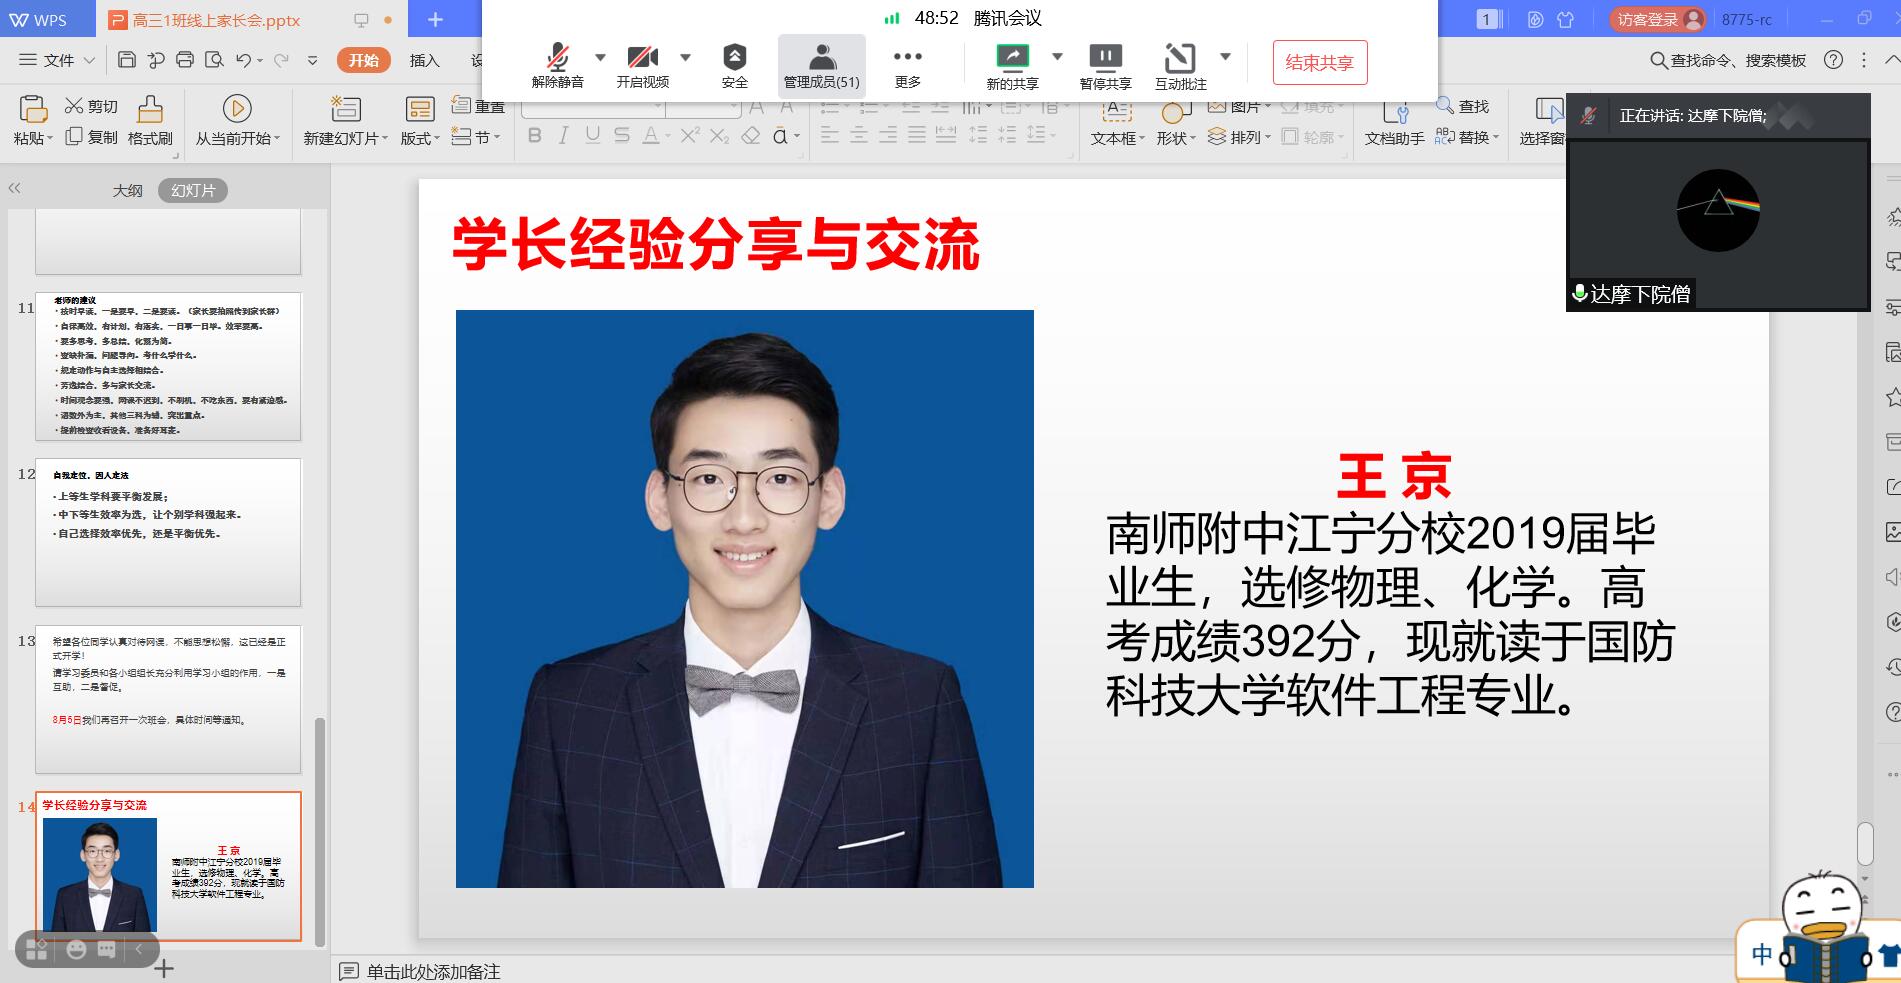Switch to the 插入 ribbon tab
The image size is (1901, 983).
(x=424, y=60)
